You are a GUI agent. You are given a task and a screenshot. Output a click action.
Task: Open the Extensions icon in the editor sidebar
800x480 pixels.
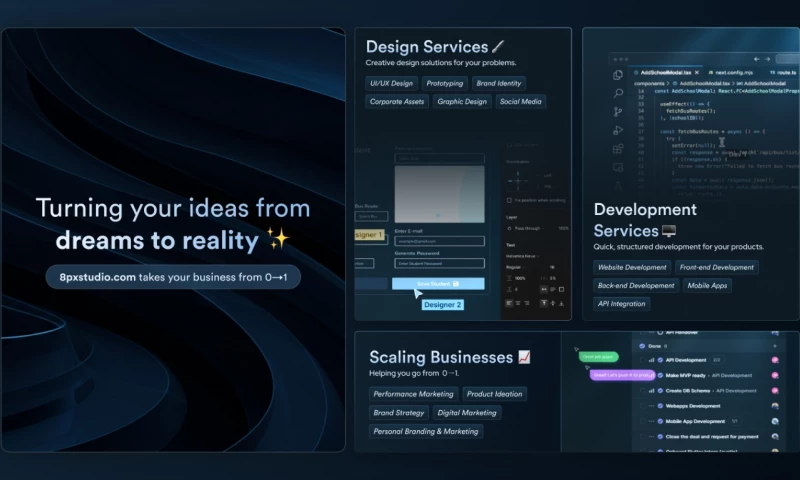[x=619, y=149]
